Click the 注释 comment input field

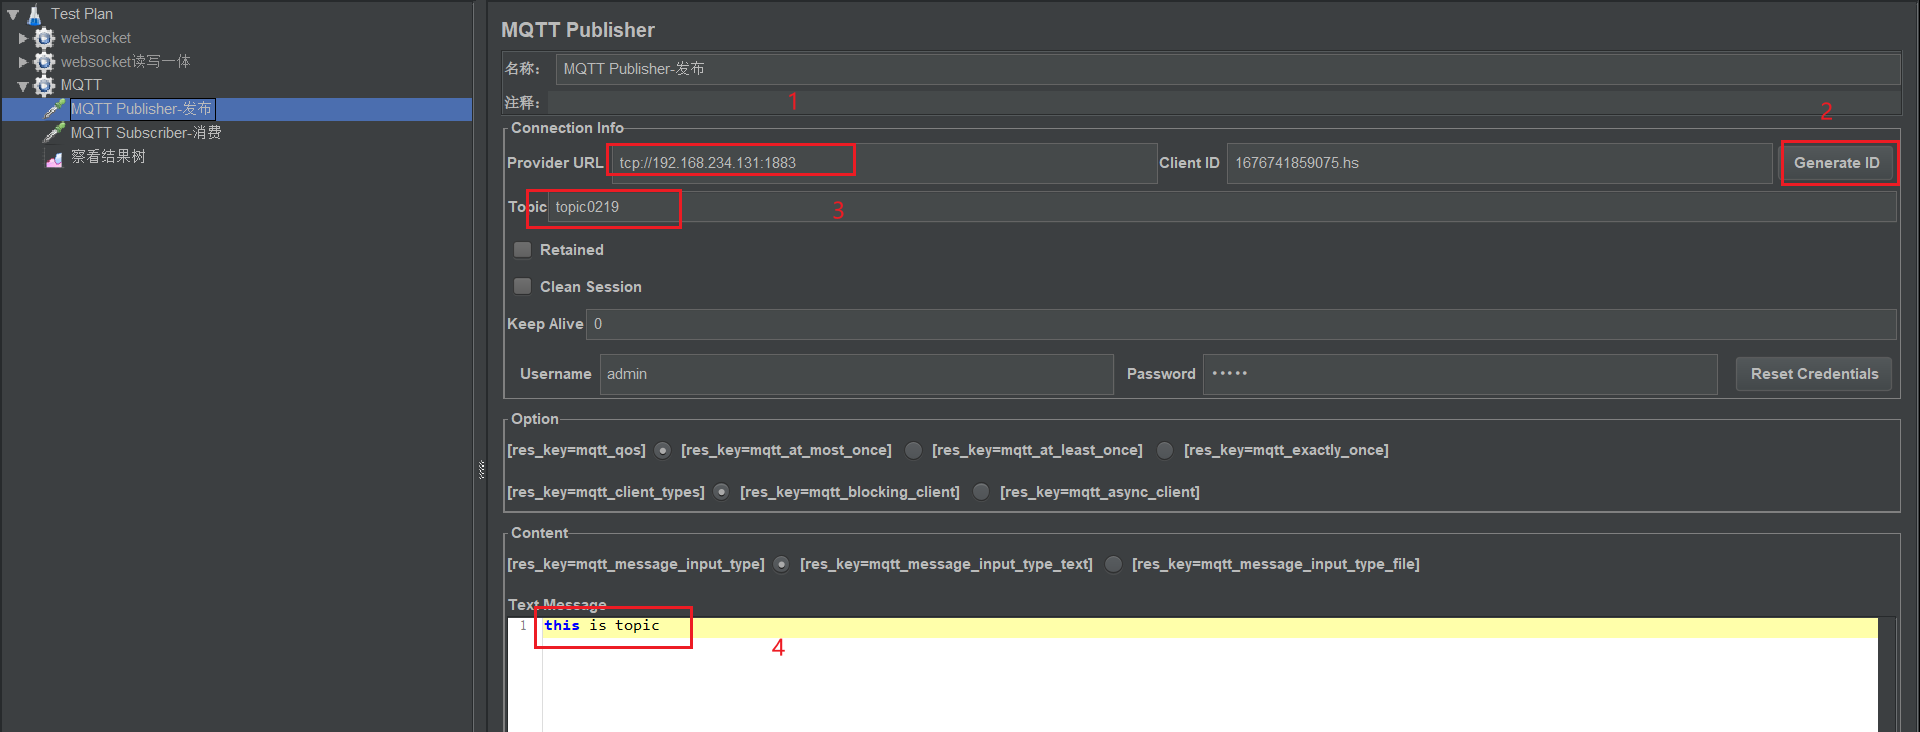1224,102
